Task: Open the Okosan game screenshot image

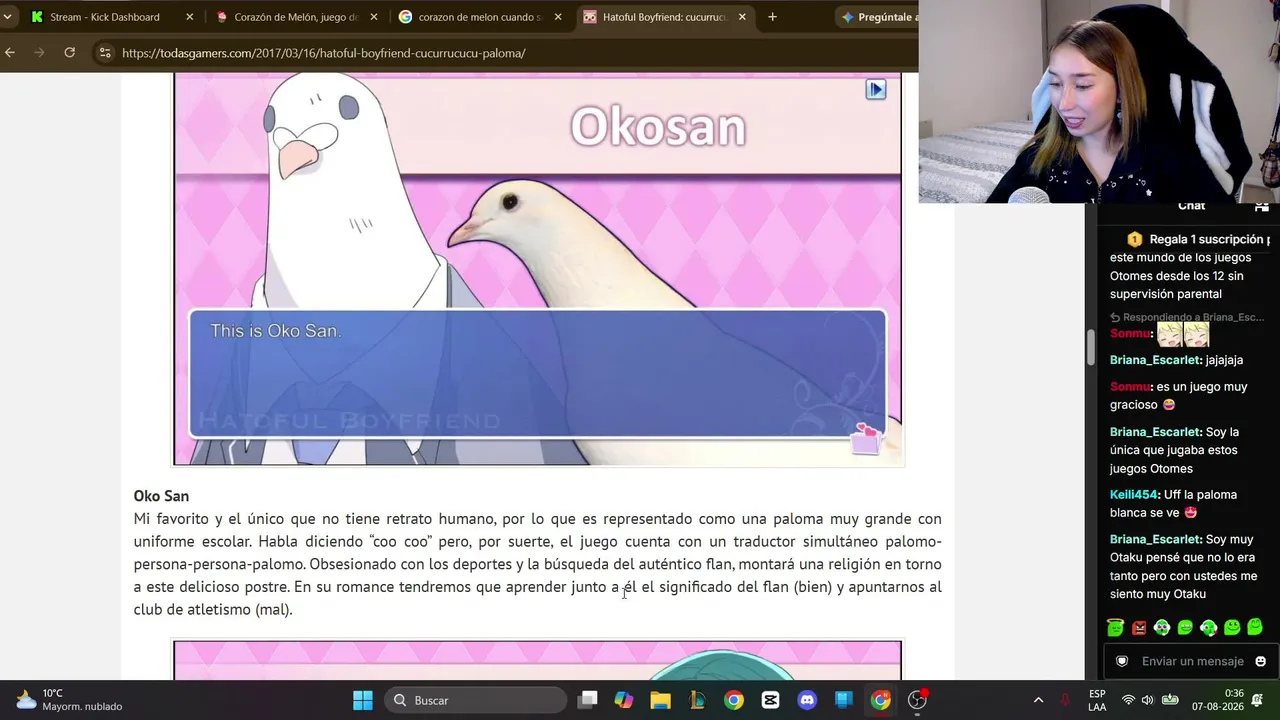Action: (538, 270)
